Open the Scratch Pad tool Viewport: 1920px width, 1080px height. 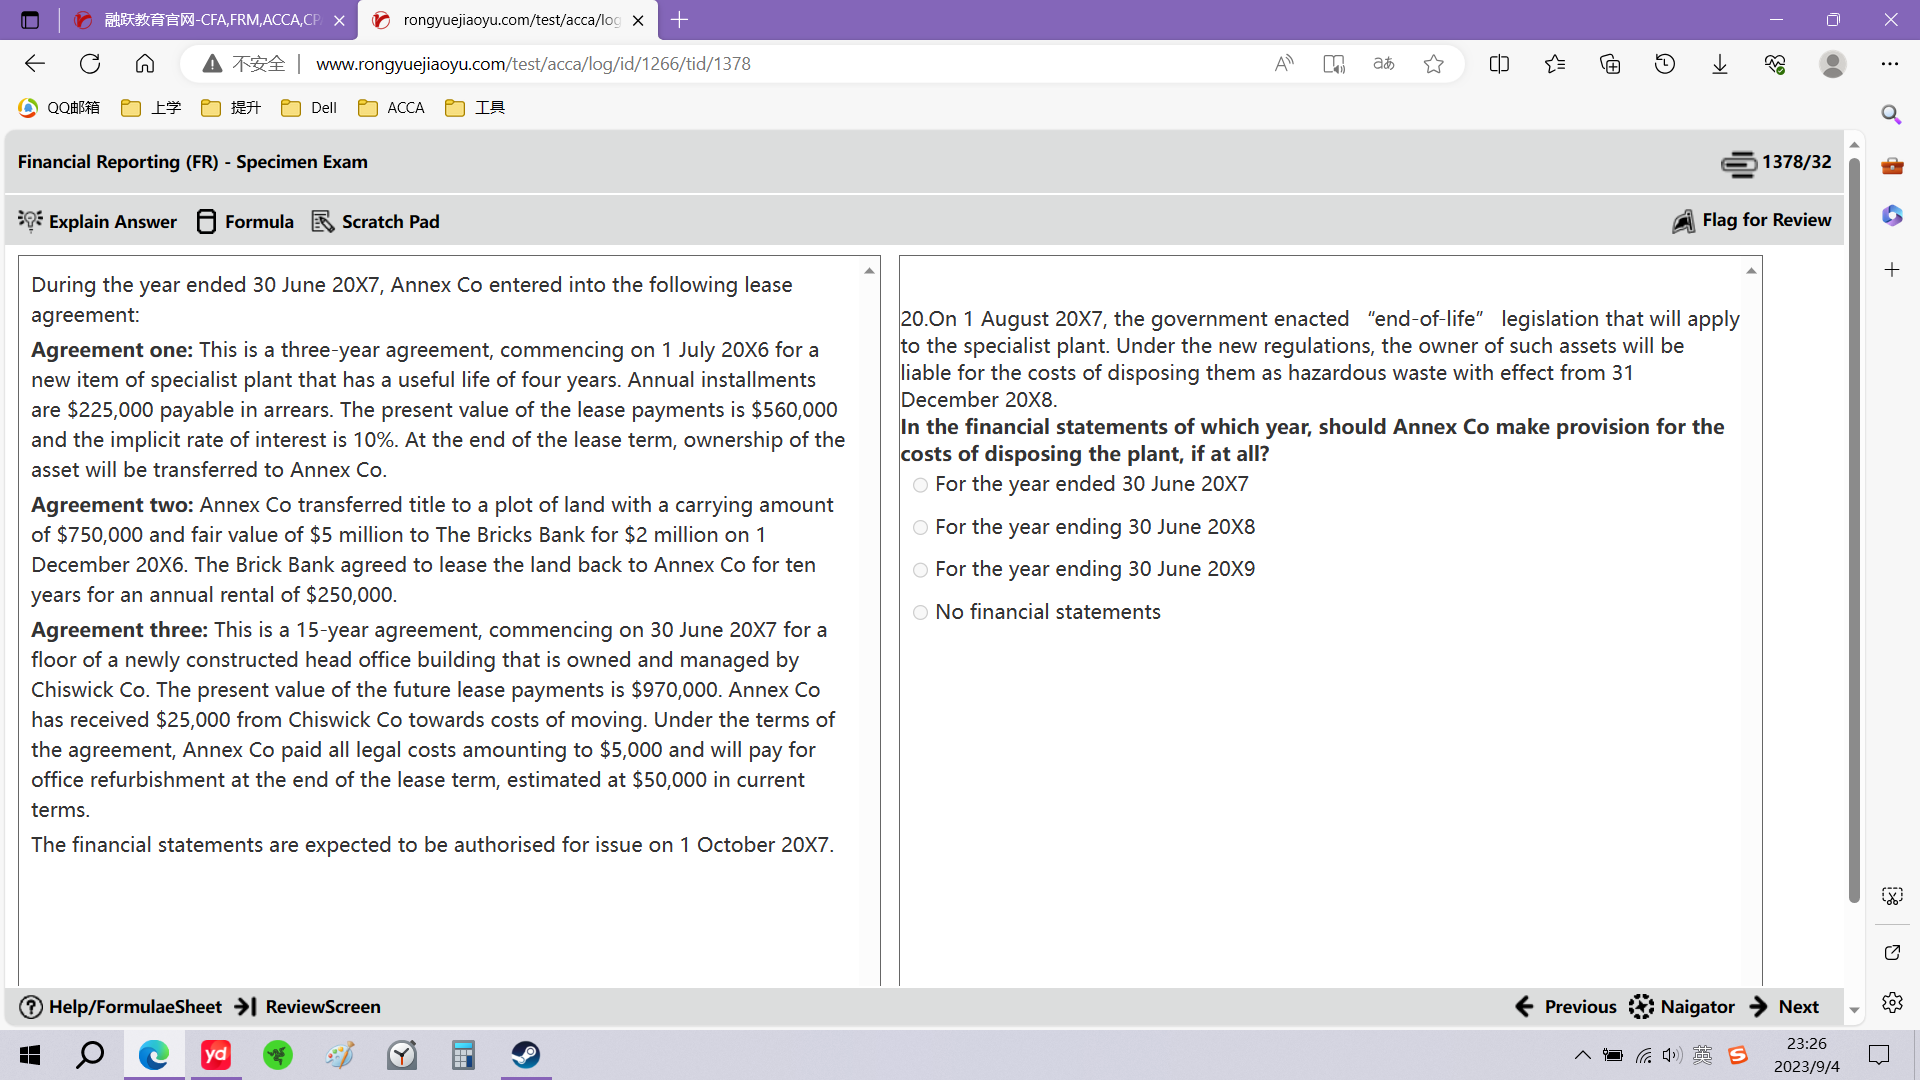tap(376, 221)
